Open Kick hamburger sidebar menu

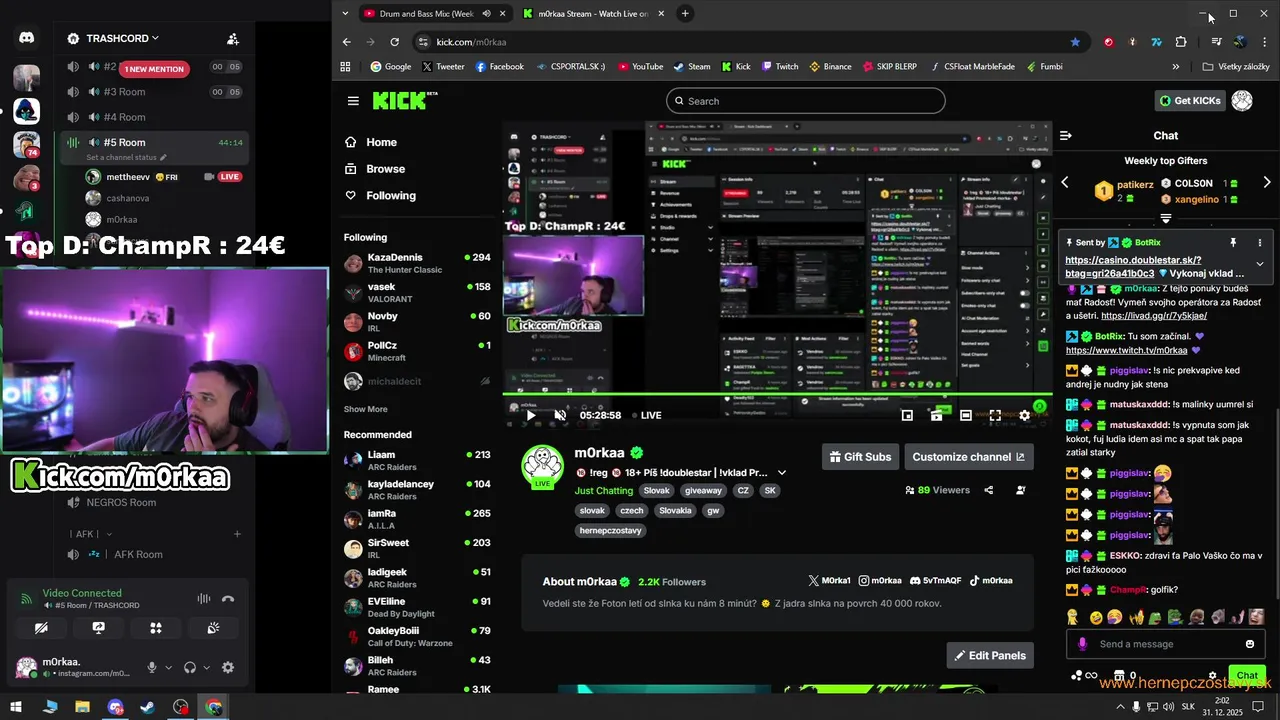[353, 101]
